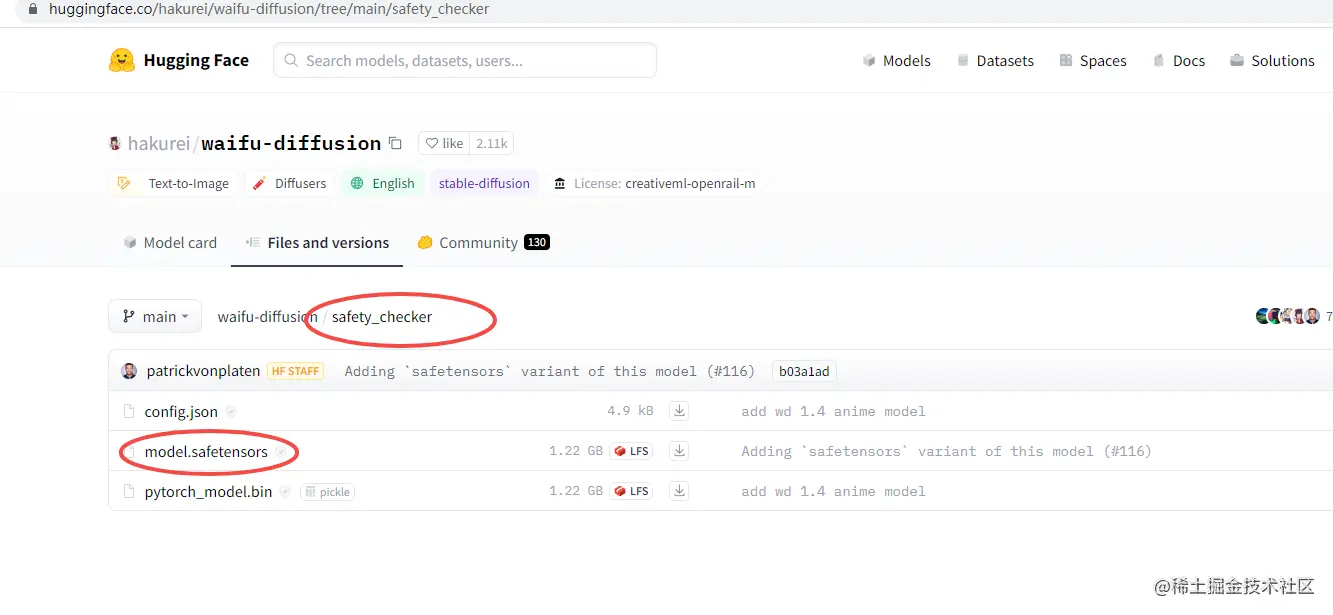Open the pytorch_model.bin file
The height and width of the screenshot is (615, 1333).
coord(208,491)
